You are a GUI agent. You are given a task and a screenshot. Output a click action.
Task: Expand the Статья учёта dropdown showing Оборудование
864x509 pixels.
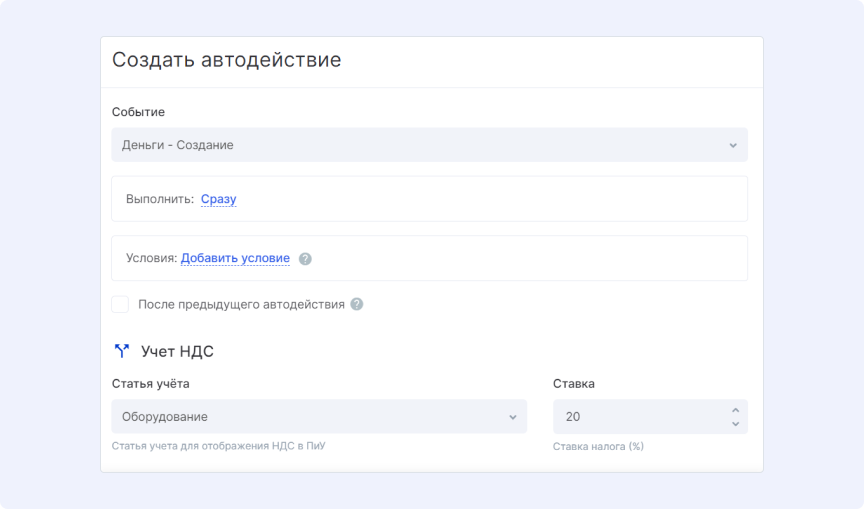tap(310, 416)
